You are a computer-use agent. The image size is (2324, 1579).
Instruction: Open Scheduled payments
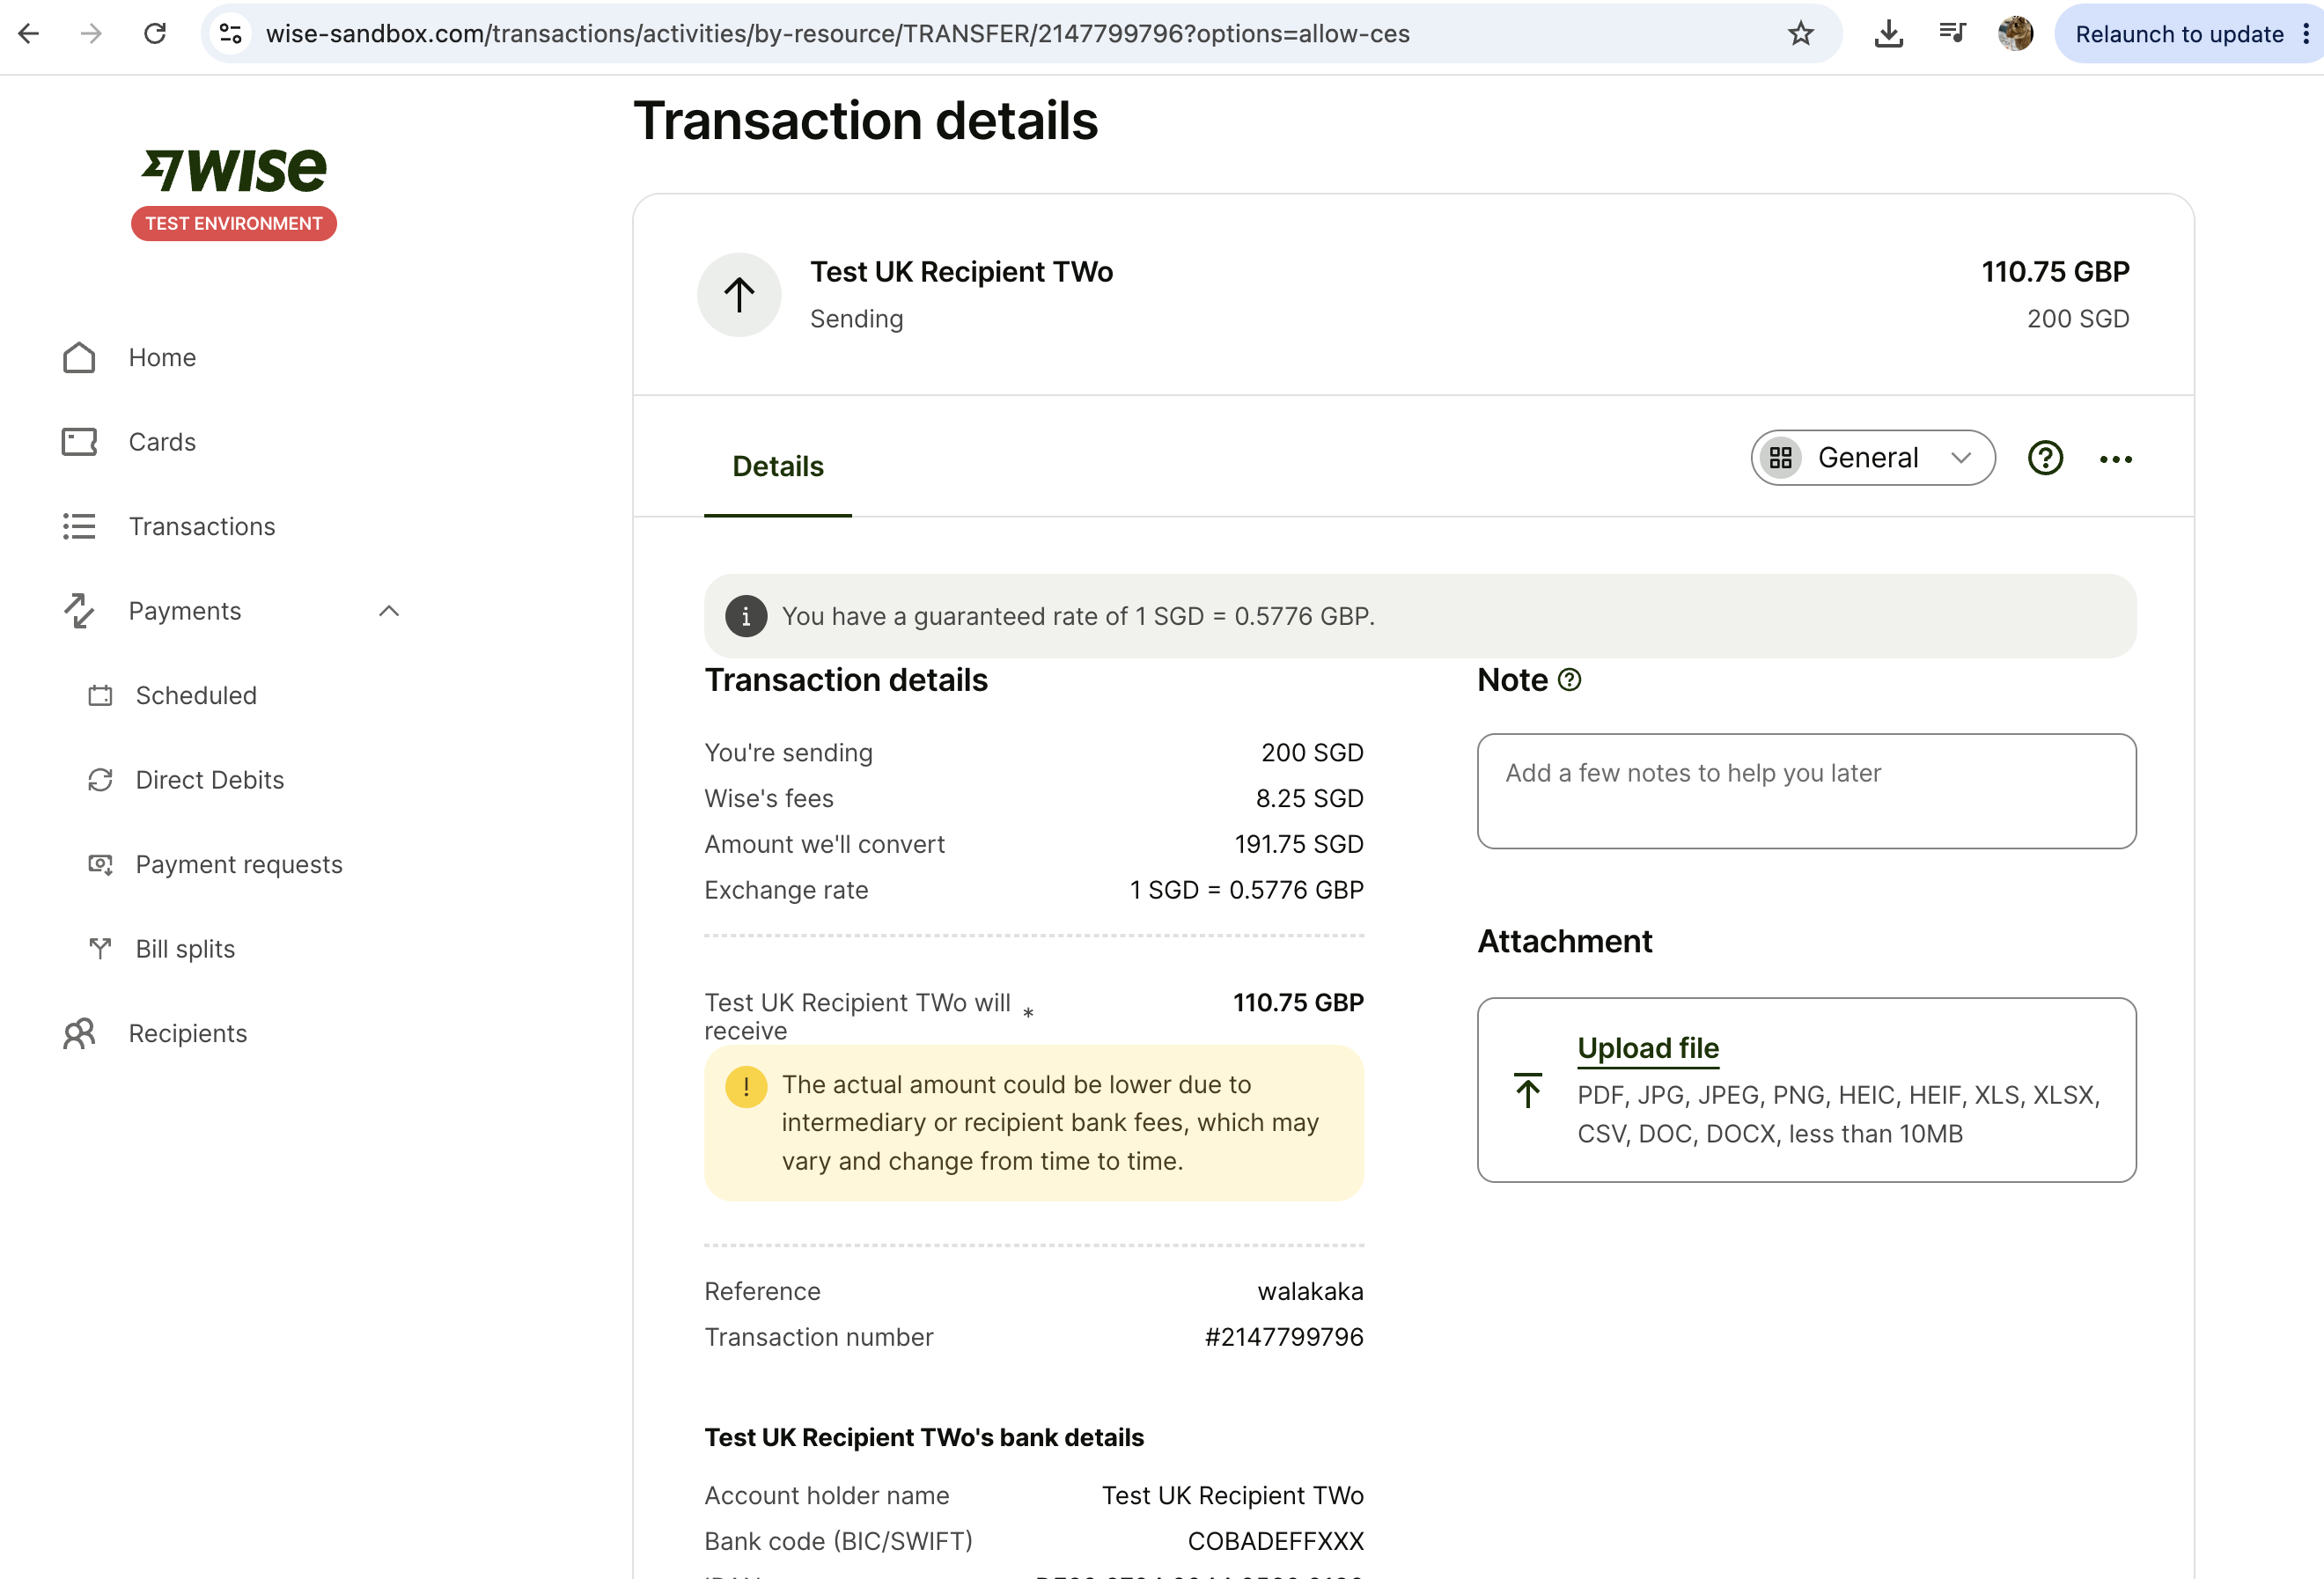coord(196,695)
